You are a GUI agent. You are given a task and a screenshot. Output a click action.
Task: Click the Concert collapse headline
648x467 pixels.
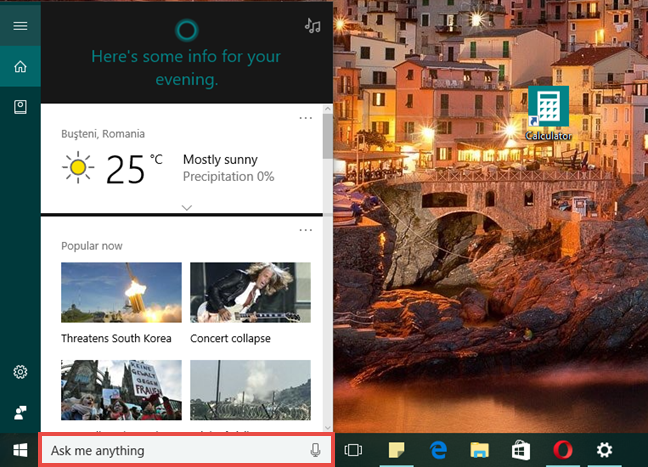click(x=230, y=338)
